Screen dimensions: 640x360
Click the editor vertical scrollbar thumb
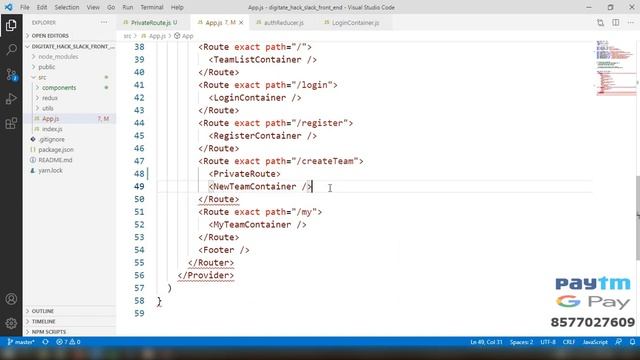[x=638, y=217]
